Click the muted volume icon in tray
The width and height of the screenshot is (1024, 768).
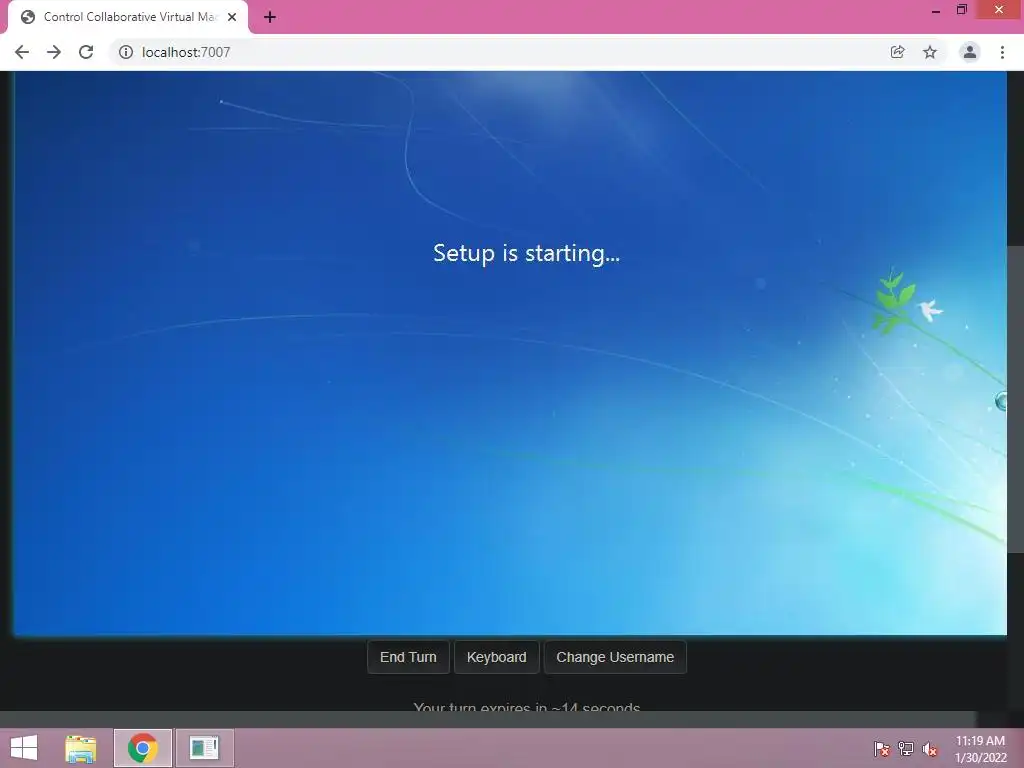pyautogui.click(x=930, y=748)
